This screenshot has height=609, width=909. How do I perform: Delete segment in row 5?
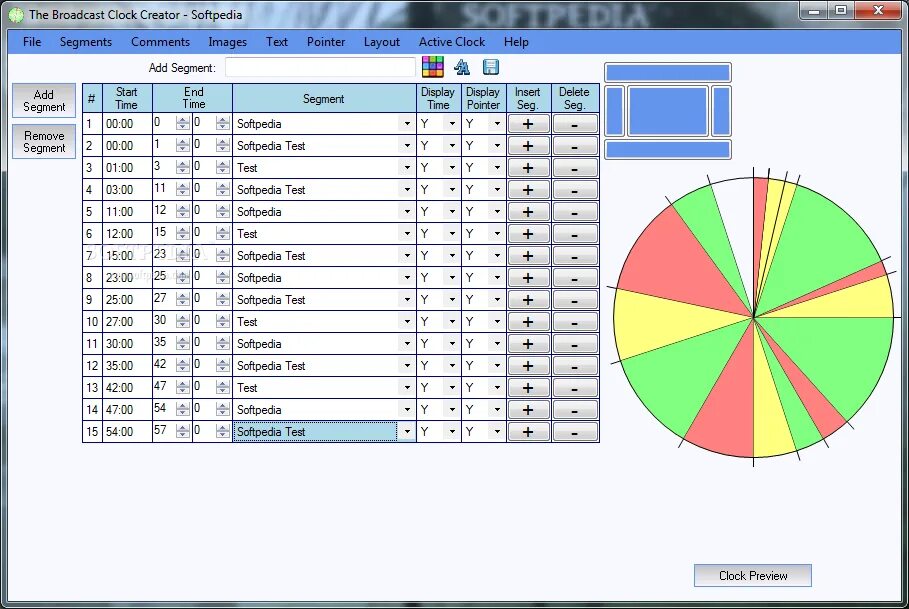575,212
